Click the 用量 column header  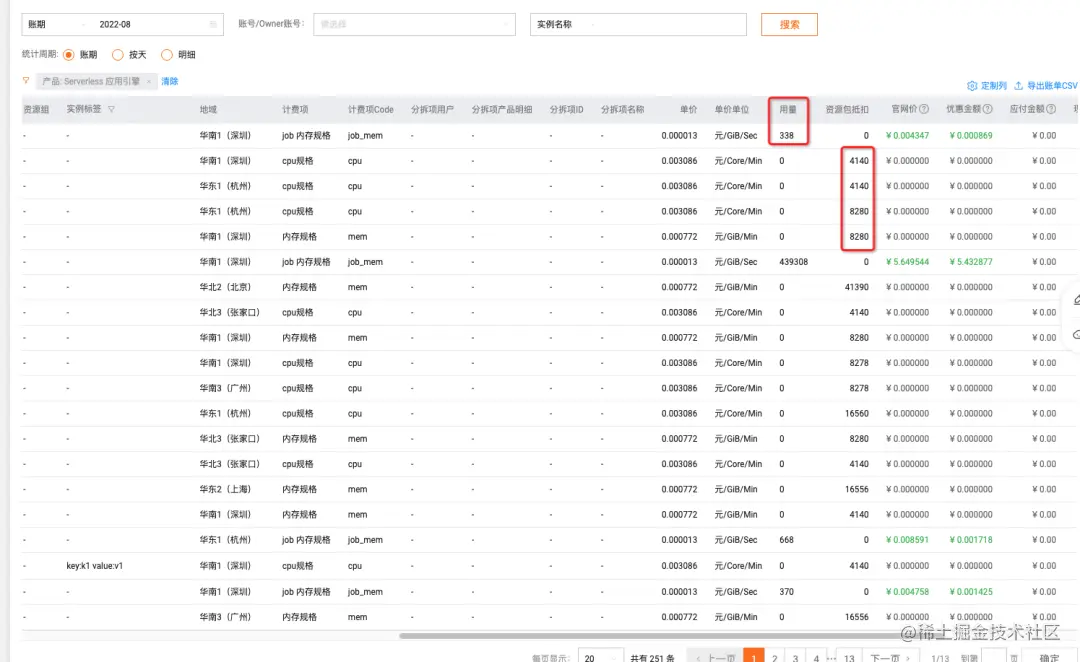[788, 109]
